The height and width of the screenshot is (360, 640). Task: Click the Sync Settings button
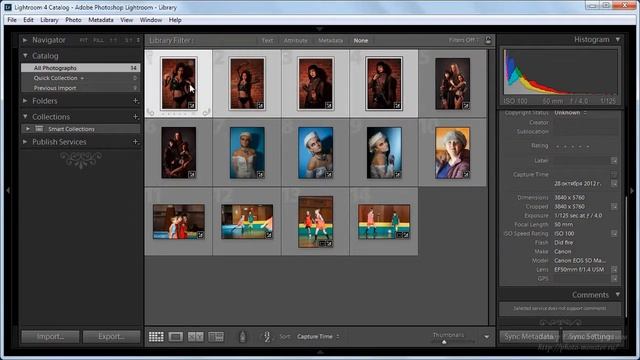tap(592, 337)
